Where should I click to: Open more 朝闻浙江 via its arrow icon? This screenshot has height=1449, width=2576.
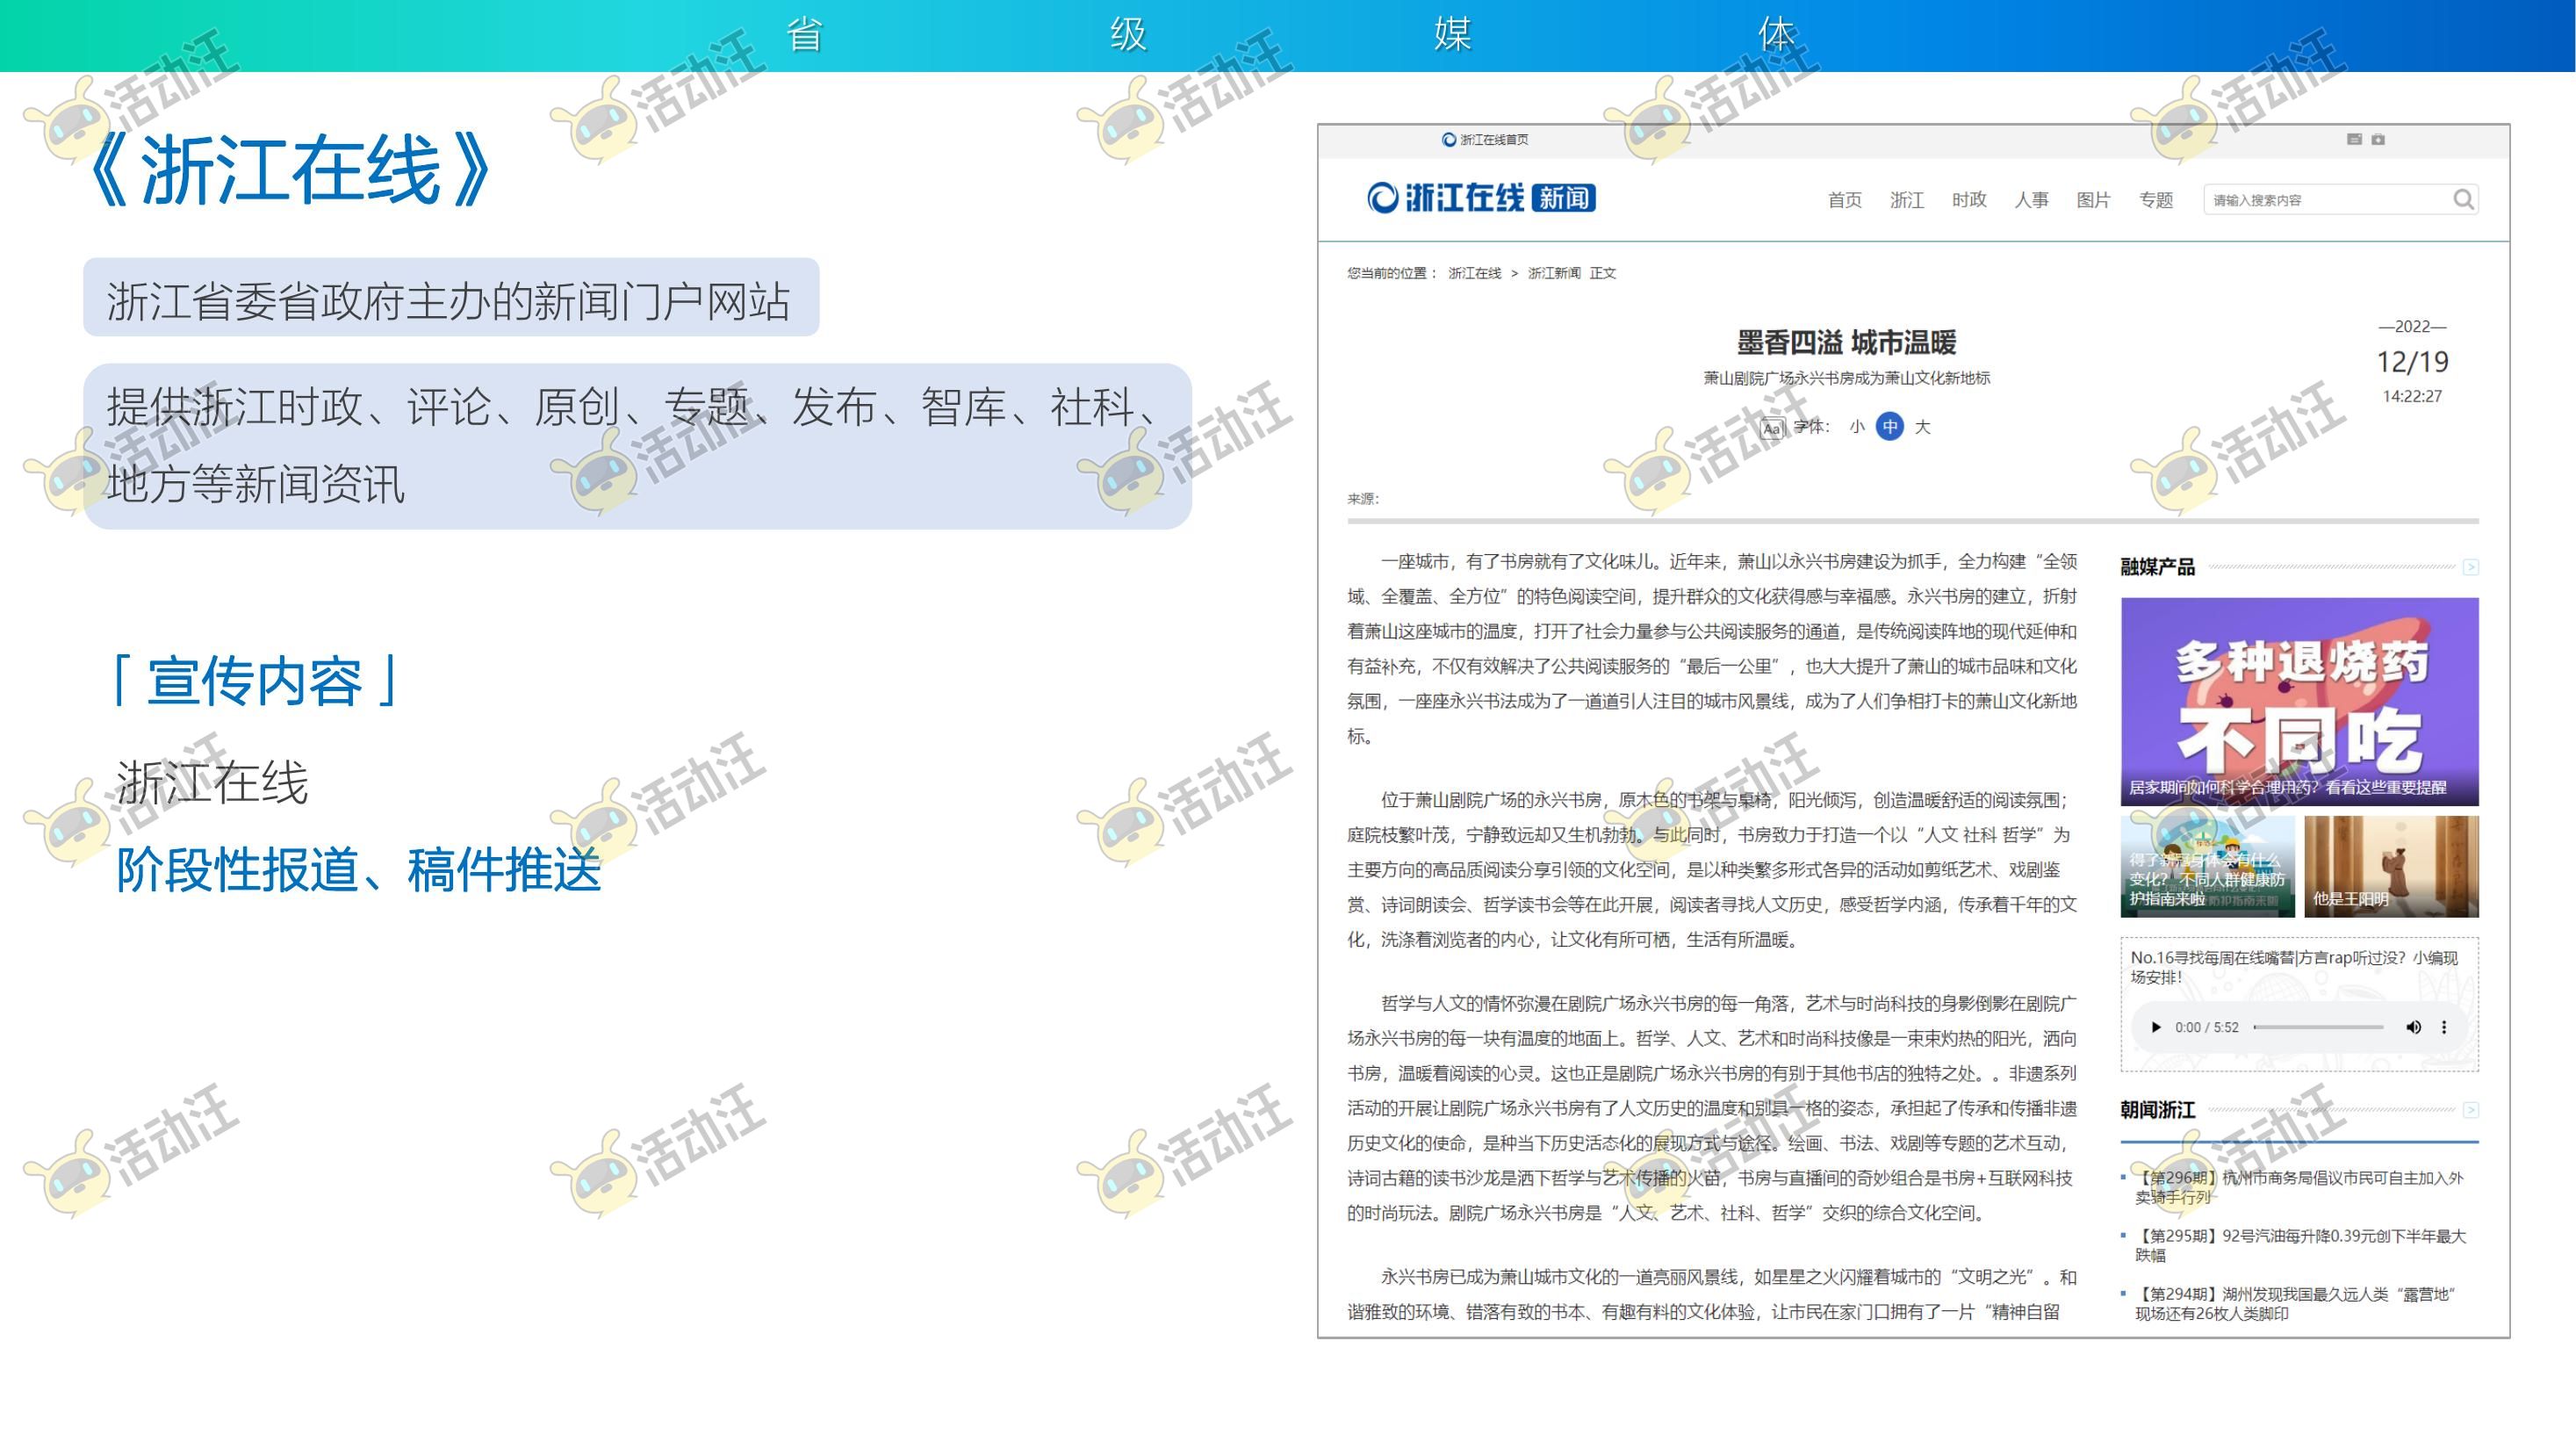(2470, 1110)
